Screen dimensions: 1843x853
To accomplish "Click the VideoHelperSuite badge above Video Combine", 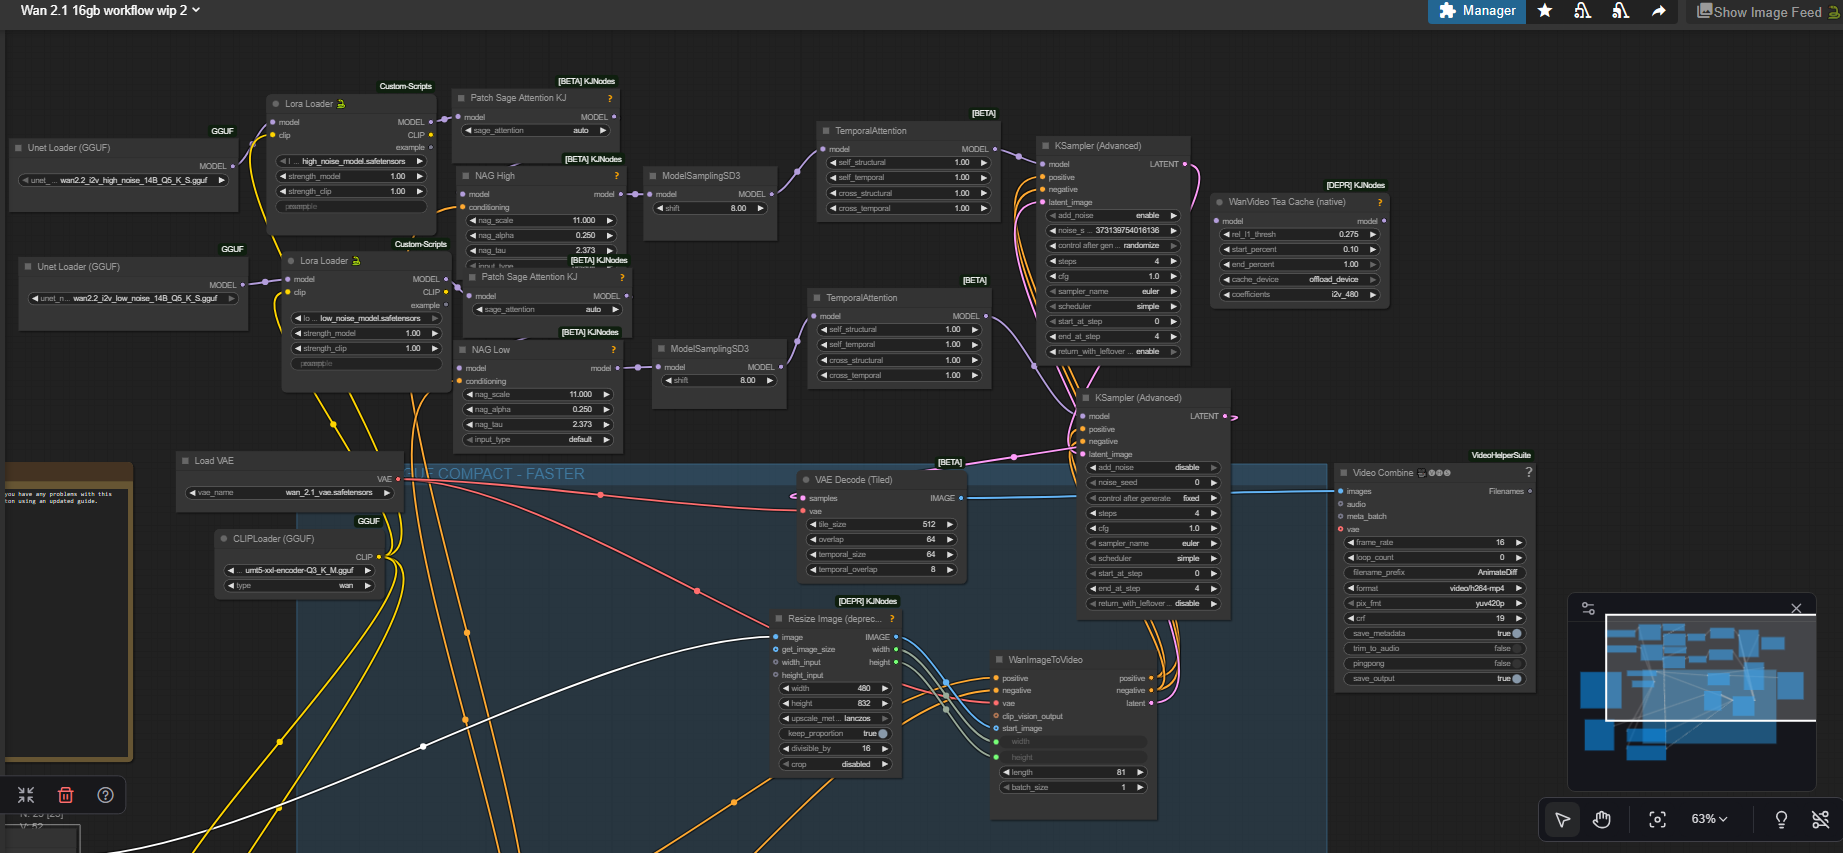I will coord(1501,455).
